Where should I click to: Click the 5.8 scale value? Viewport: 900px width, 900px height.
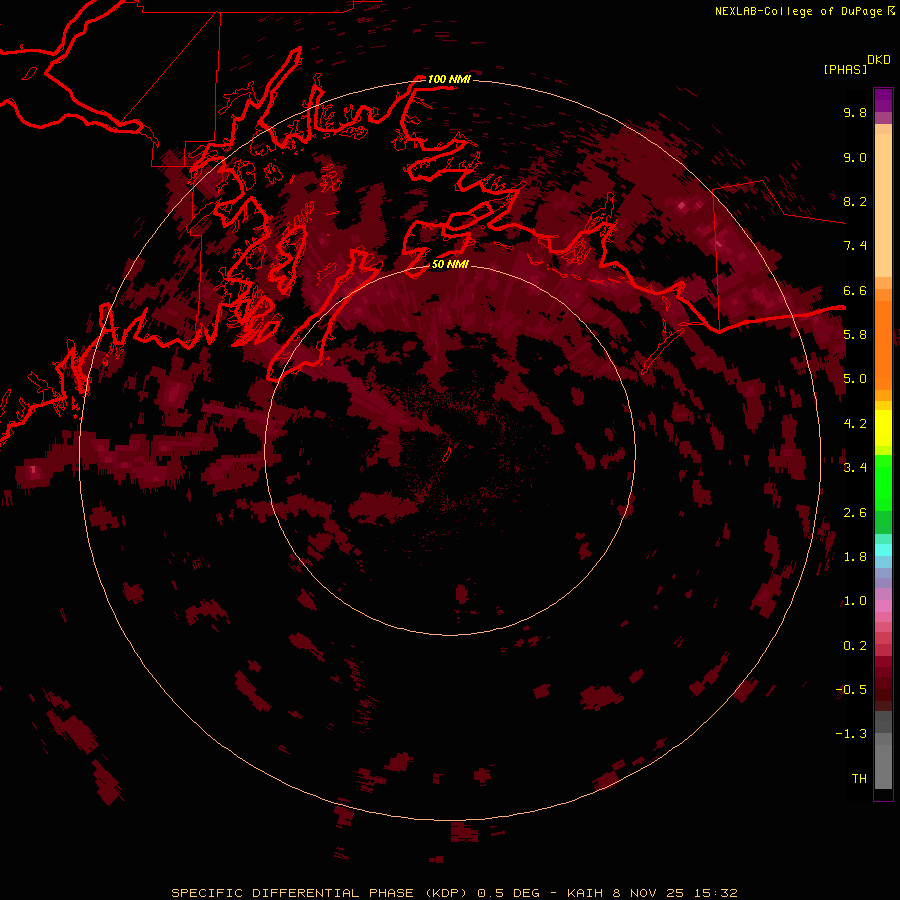855,335
